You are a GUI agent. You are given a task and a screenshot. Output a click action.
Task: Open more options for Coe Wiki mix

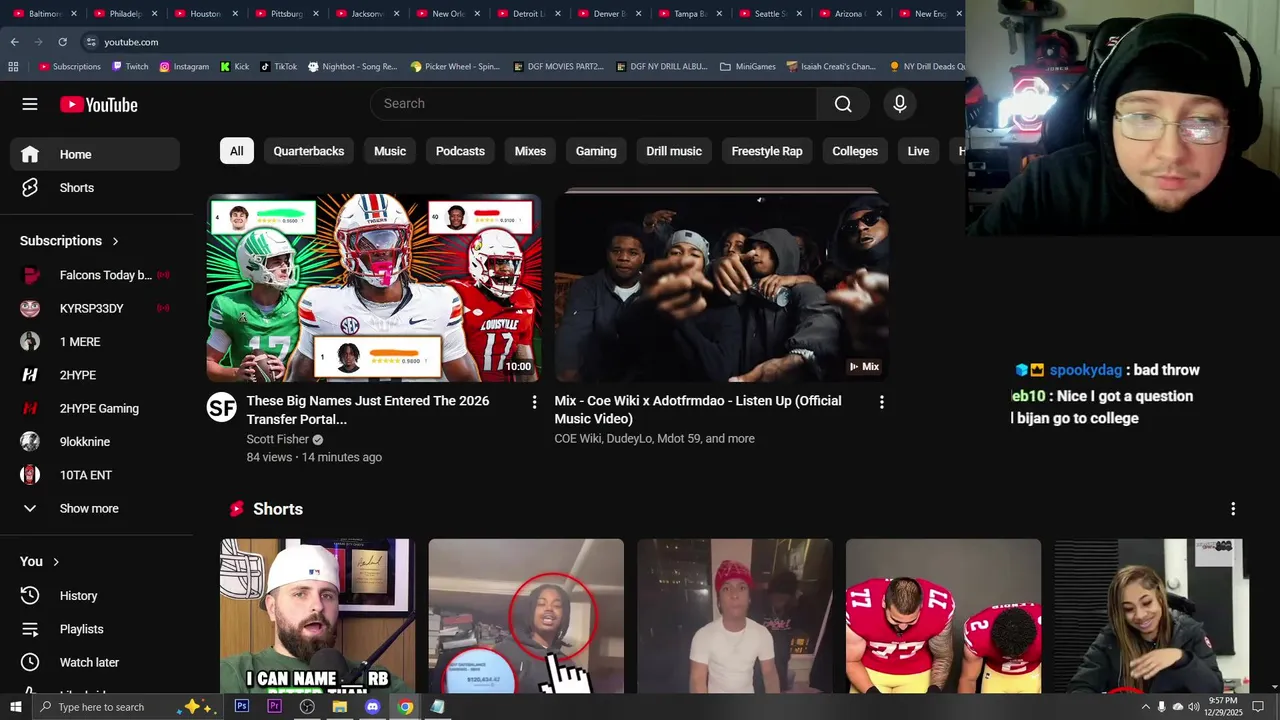click(x=881, y=402)
